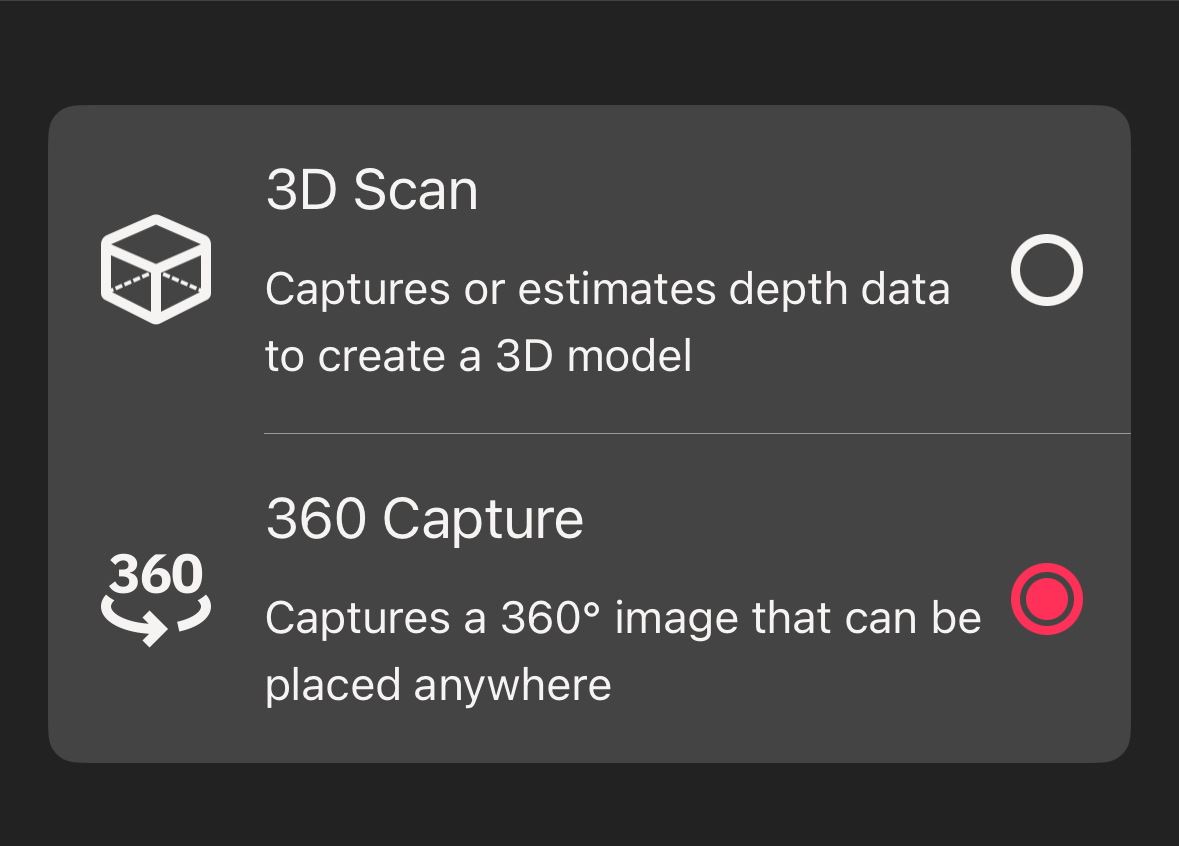
Task: Click the "Captures a 360° image" description
Action: (623, 619)
